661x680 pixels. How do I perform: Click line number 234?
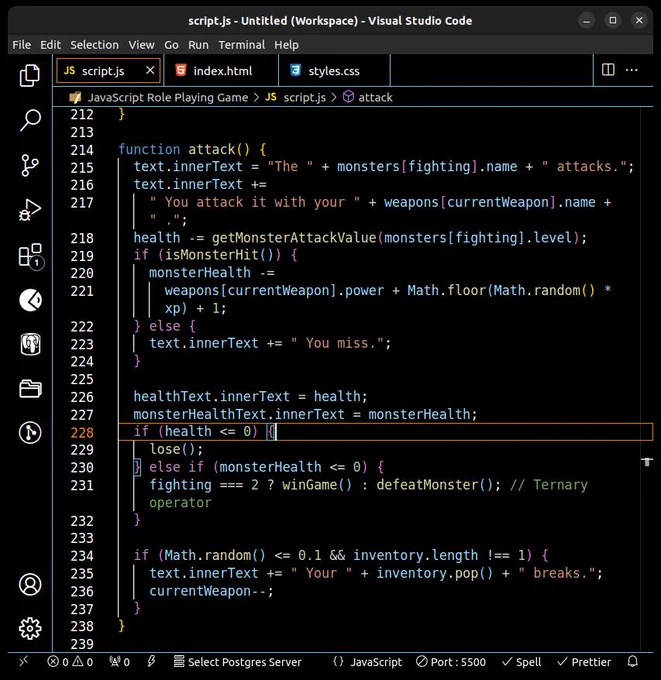tap(82, 556)
